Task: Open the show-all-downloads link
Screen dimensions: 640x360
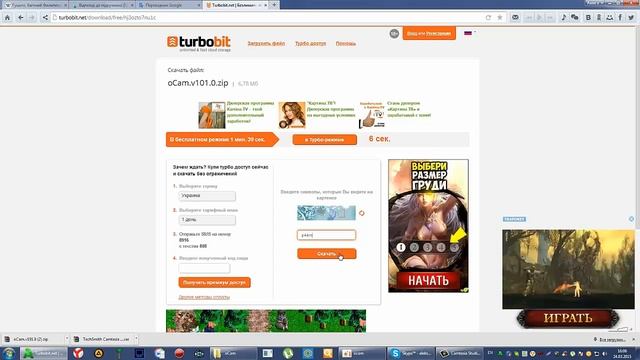Action: pos(610,340)
